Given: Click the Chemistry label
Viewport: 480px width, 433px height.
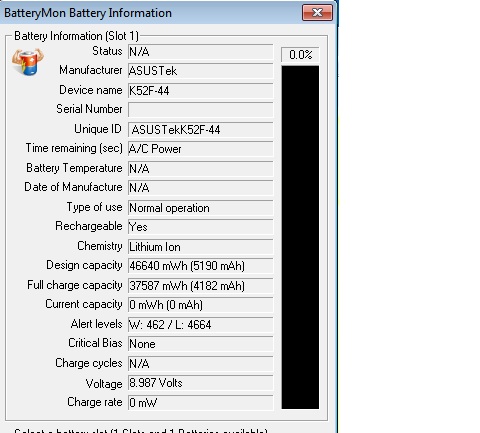Looking at the screenshot, I should (x=100, y=246).
